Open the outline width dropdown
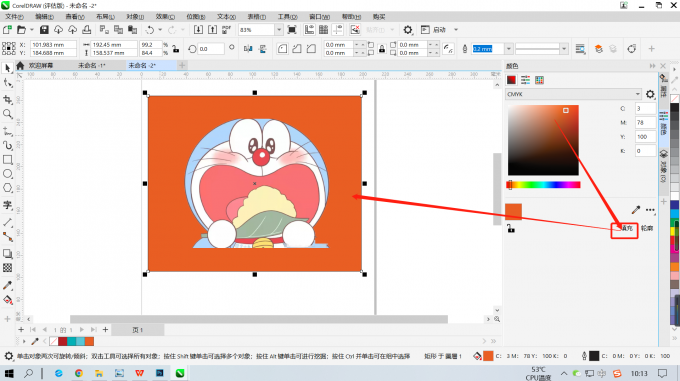Viewport: 680px width, 381px height. point(509,49)
